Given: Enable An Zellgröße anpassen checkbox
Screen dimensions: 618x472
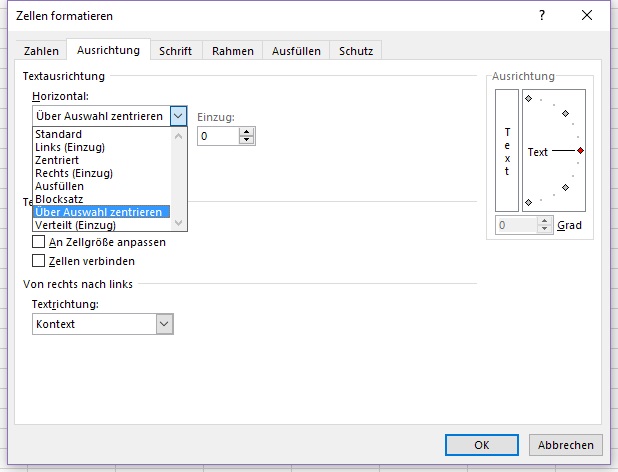Looking at the screenshot, I should click(39, 242).
